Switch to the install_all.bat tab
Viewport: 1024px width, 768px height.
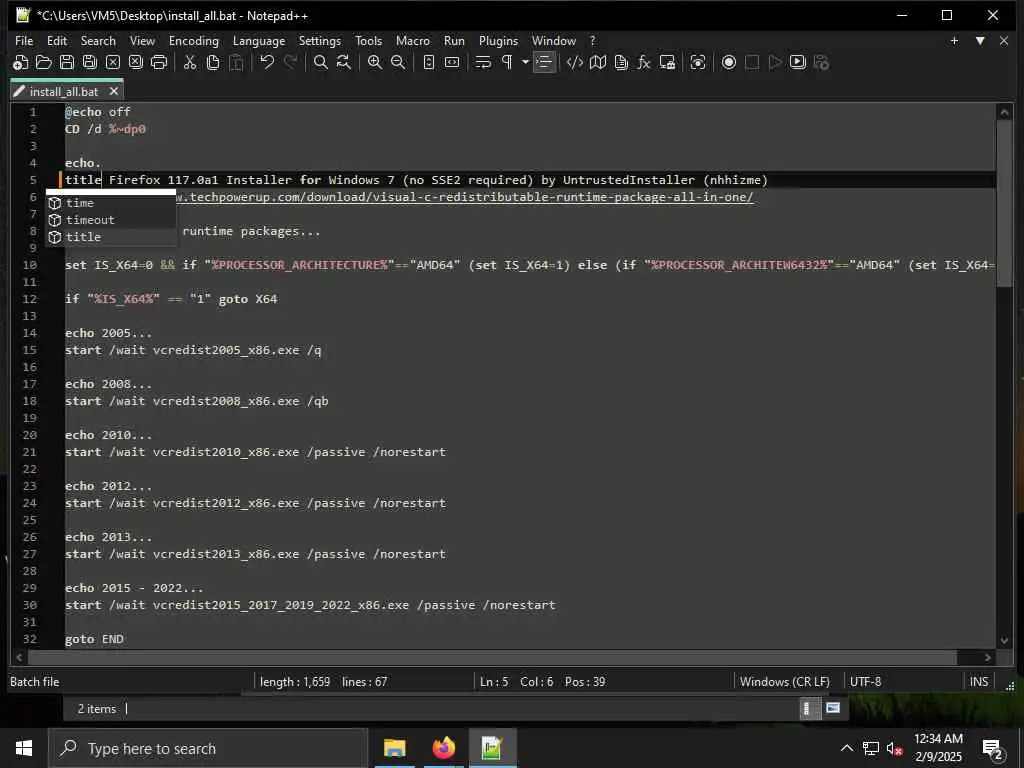tap(64, 91)
